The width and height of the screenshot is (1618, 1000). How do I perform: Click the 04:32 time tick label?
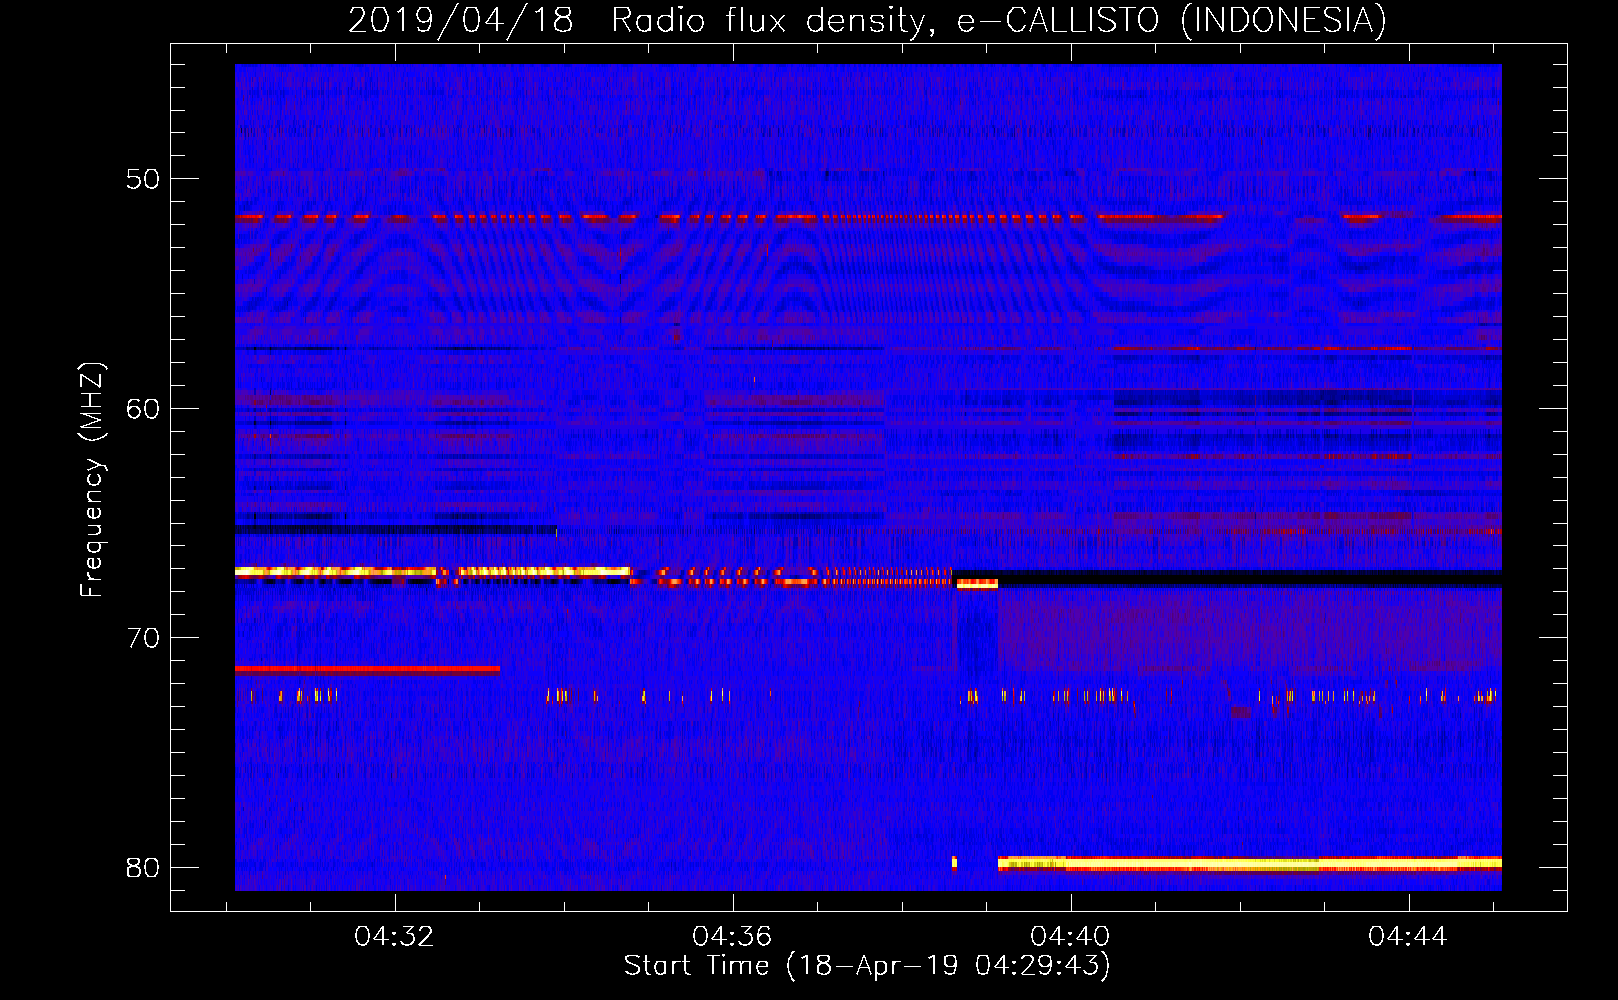[394, 936]
